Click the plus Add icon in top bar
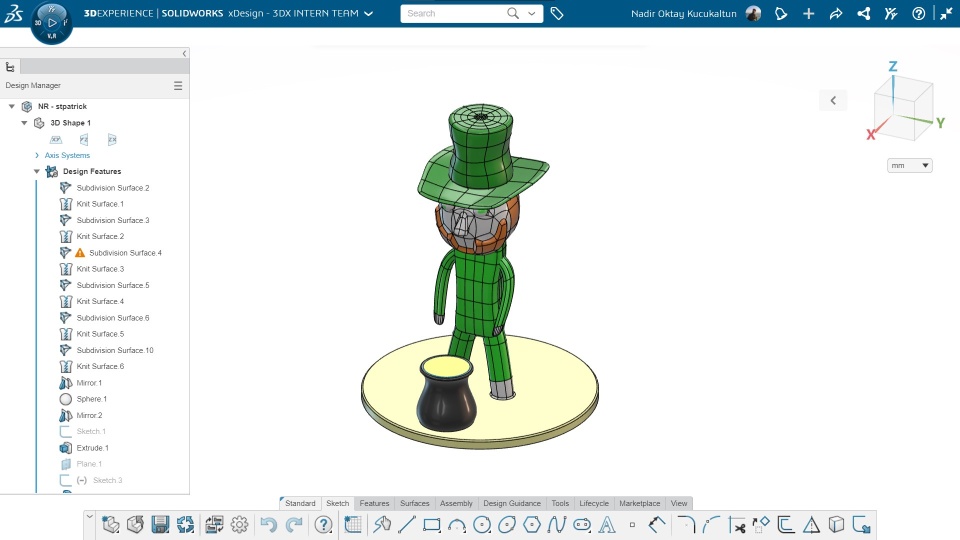Viewport: 960px width, 540px height. tap(808, 13)
